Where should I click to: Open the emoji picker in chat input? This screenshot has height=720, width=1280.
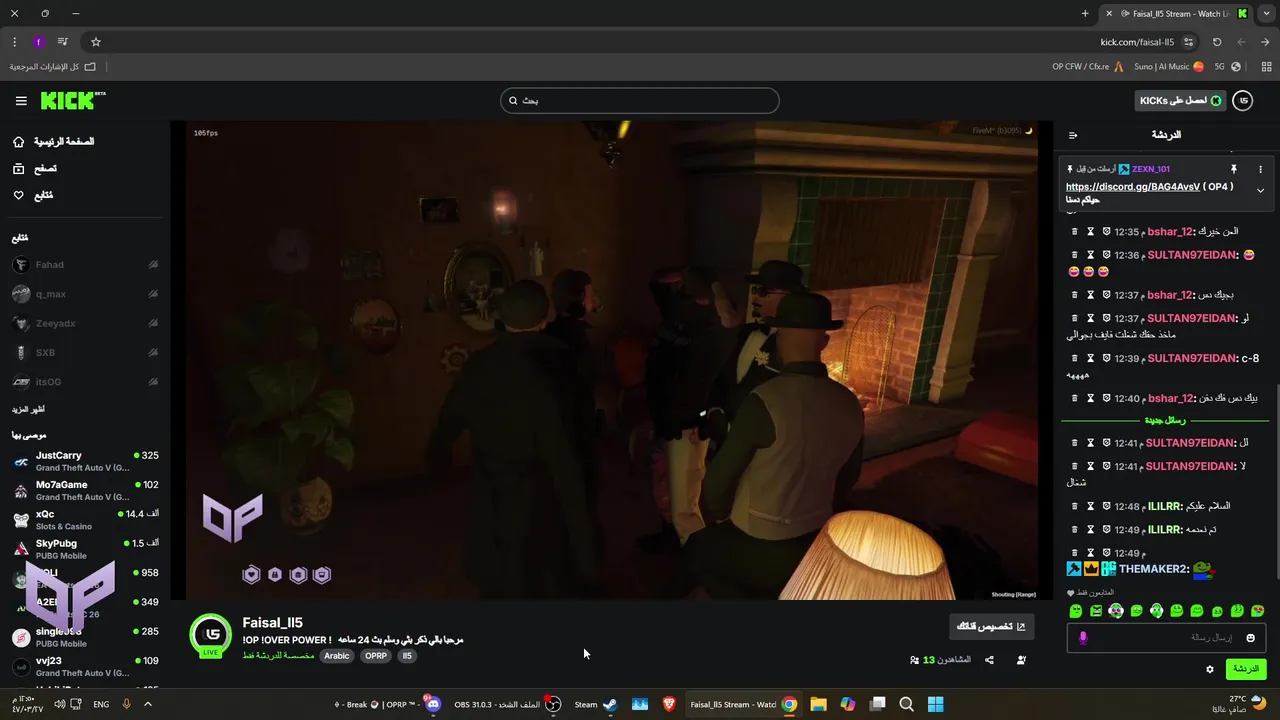(1250, 638)
